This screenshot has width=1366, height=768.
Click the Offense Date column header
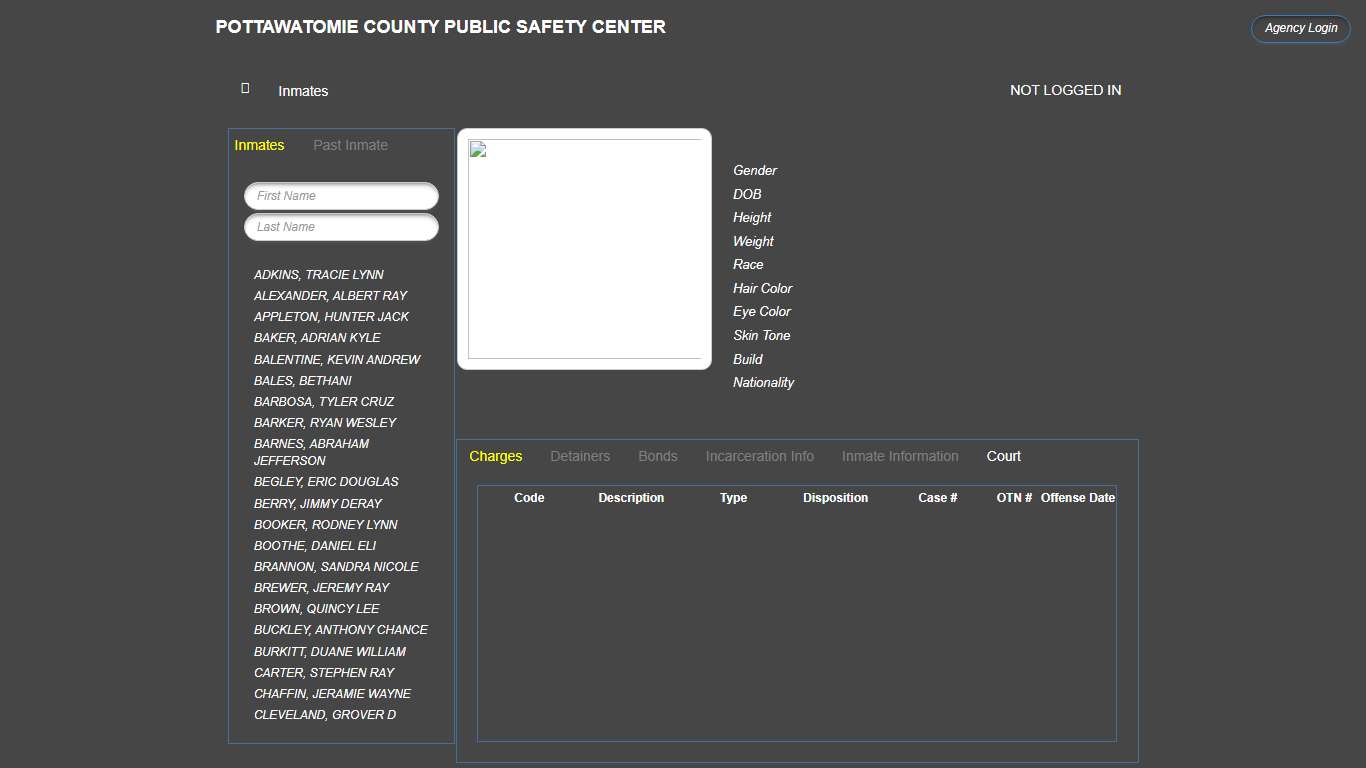[1078, 497]
